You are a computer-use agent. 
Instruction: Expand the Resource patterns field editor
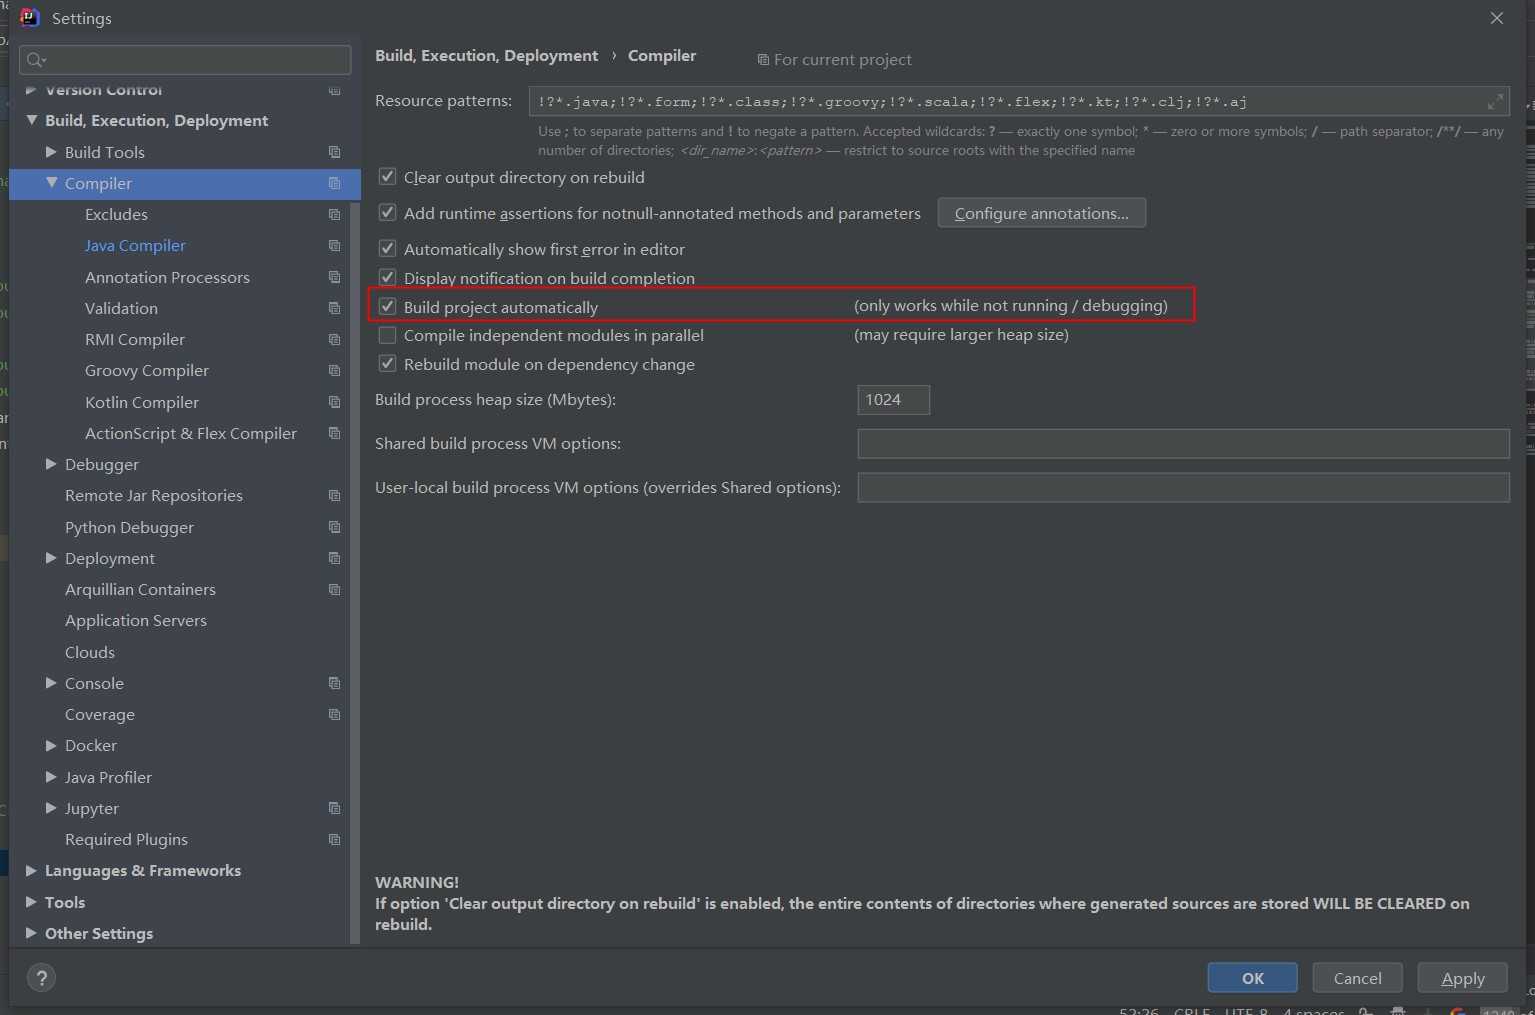pyautogui.click(x=1495, y=101)
